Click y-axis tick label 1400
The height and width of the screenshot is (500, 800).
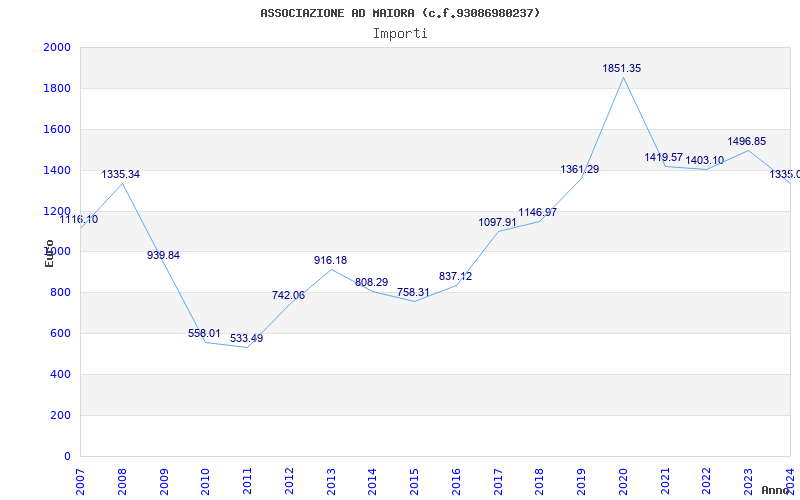pyautogui.click(x=57, y=170)
